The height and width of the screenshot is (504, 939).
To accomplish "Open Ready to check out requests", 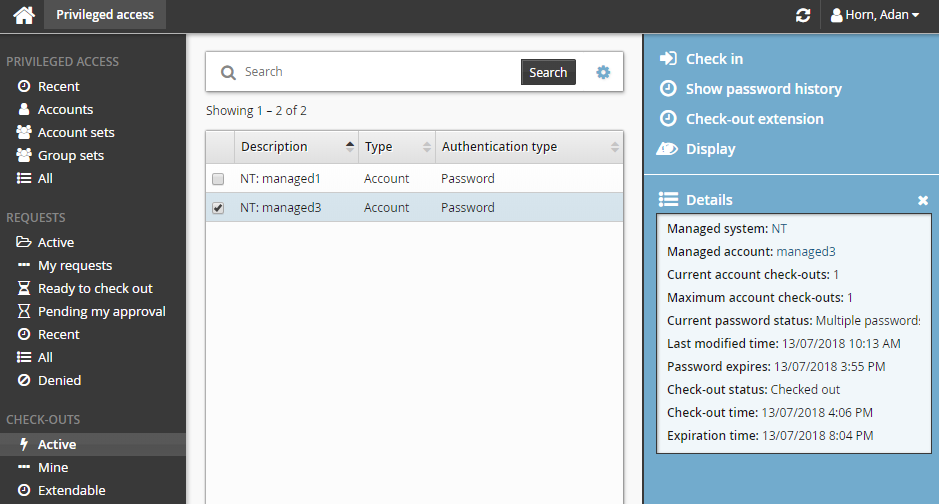I will point(95,288).
